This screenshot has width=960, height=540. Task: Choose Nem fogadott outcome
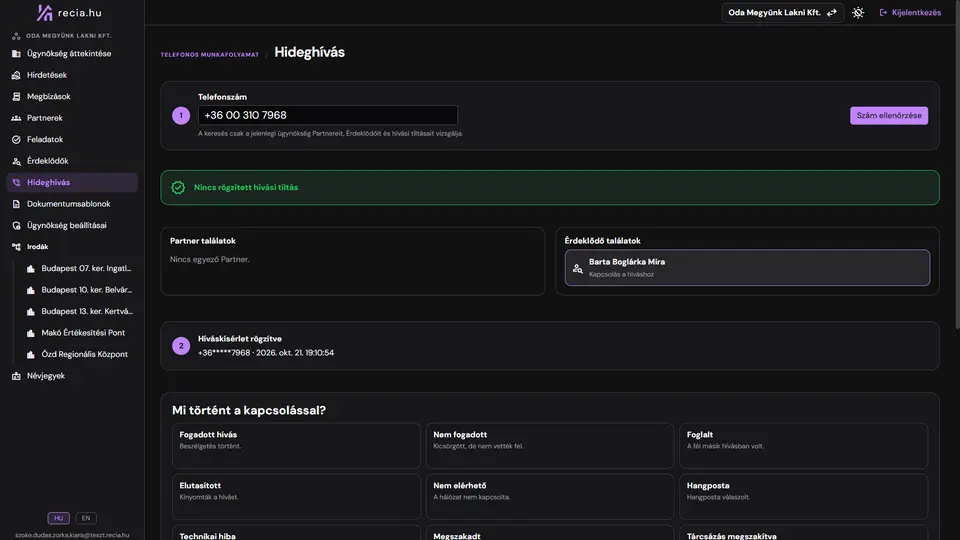point(550,446)
